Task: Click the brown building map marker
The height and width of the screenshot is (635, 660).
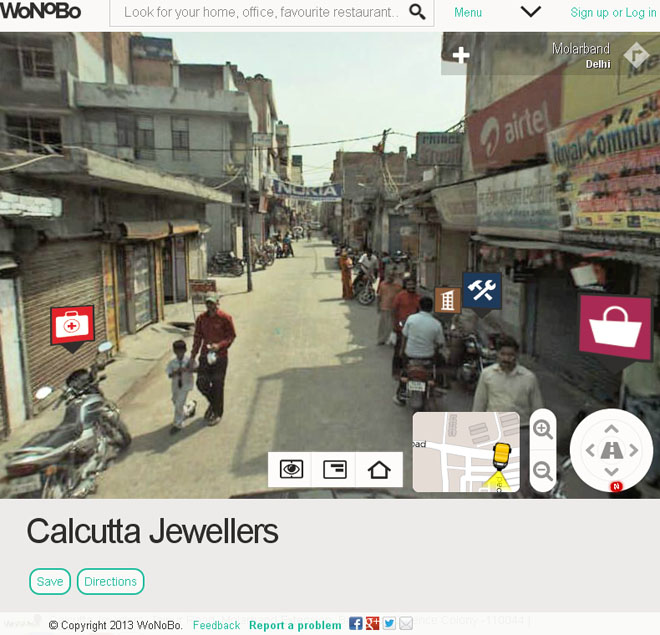Action: coord(447,299)
